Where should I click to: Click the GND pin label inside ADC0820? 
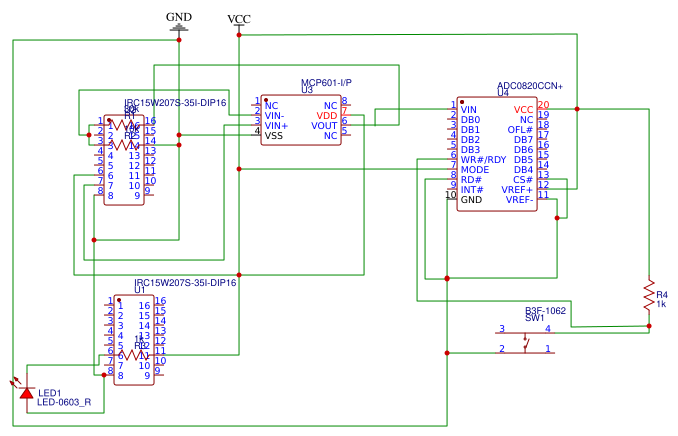(471, 200)
